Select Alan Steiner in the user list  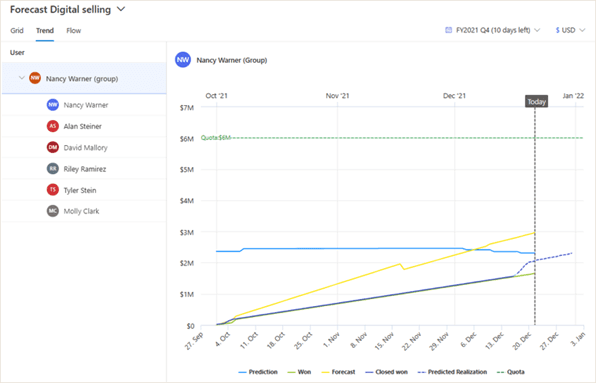click(84, 126)
